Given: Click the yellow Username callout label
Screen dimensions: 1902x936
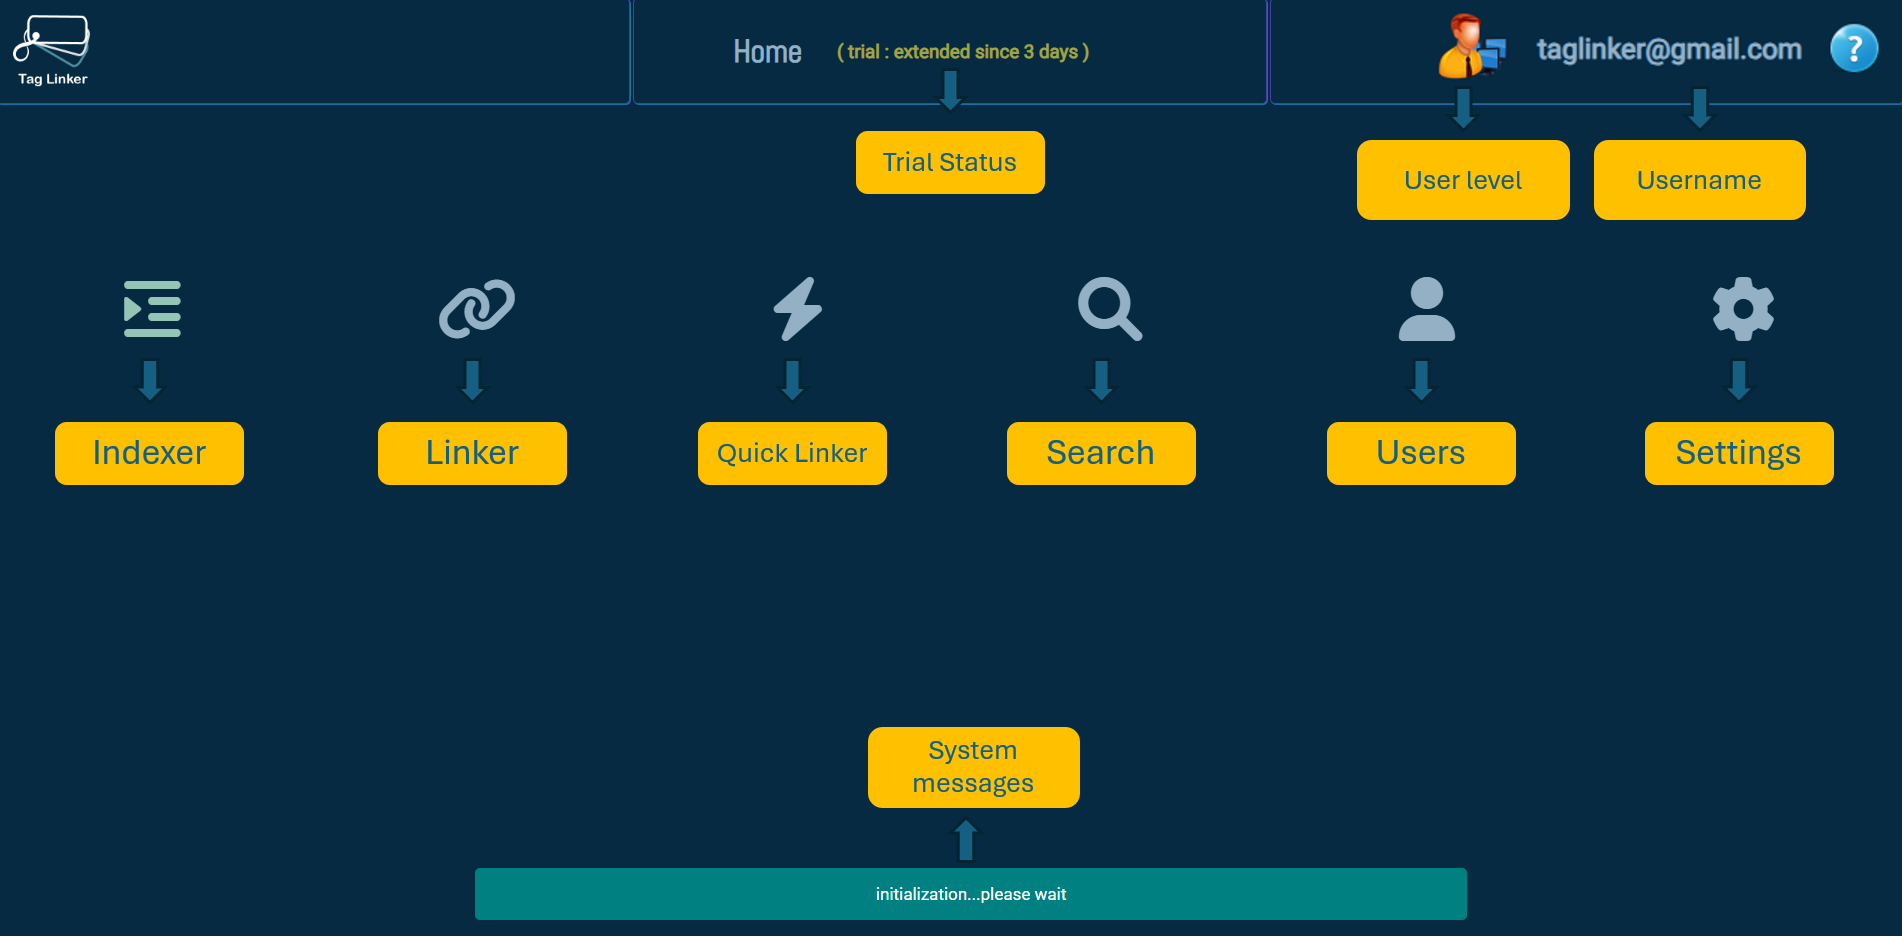Looking at the screenshot, I should [1699, 180].
